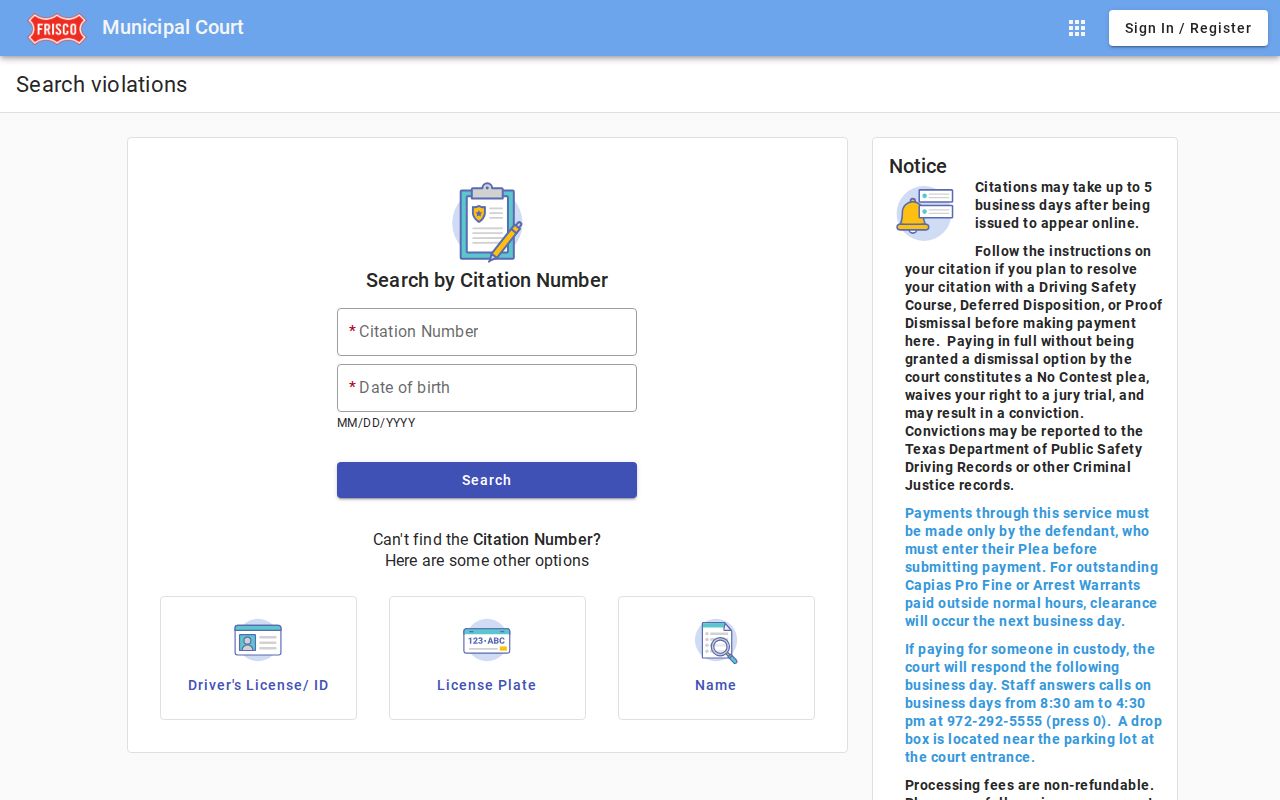1280x800 pixels.
Task: Click the Frisco logo in the header
Action: 57,28
